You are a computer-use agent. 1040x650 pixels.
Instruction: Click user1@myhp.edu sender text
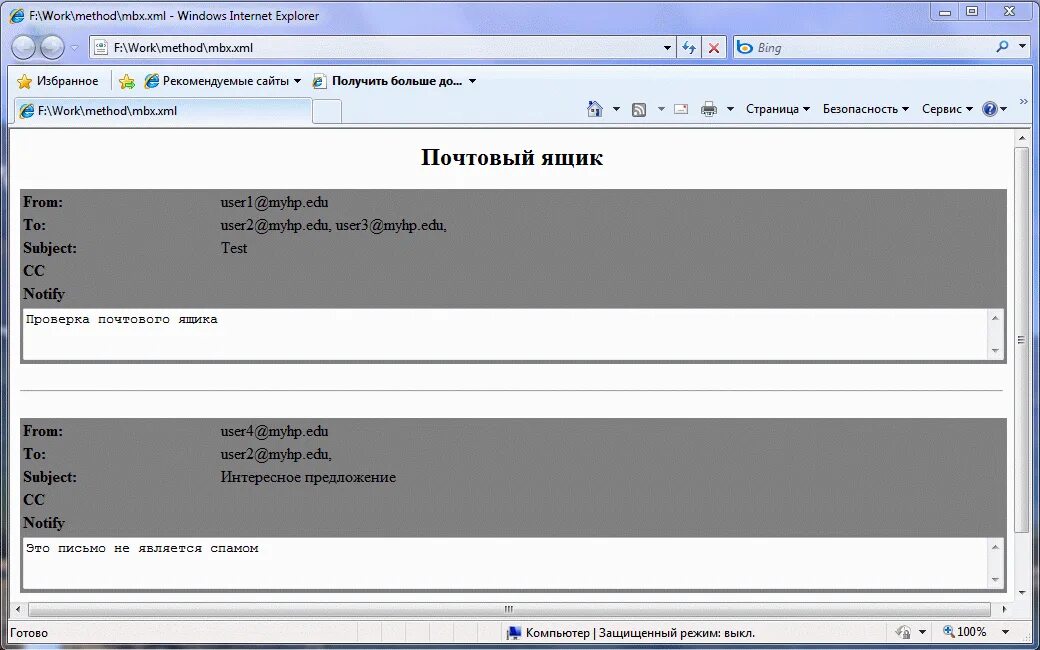pos(275,202)
